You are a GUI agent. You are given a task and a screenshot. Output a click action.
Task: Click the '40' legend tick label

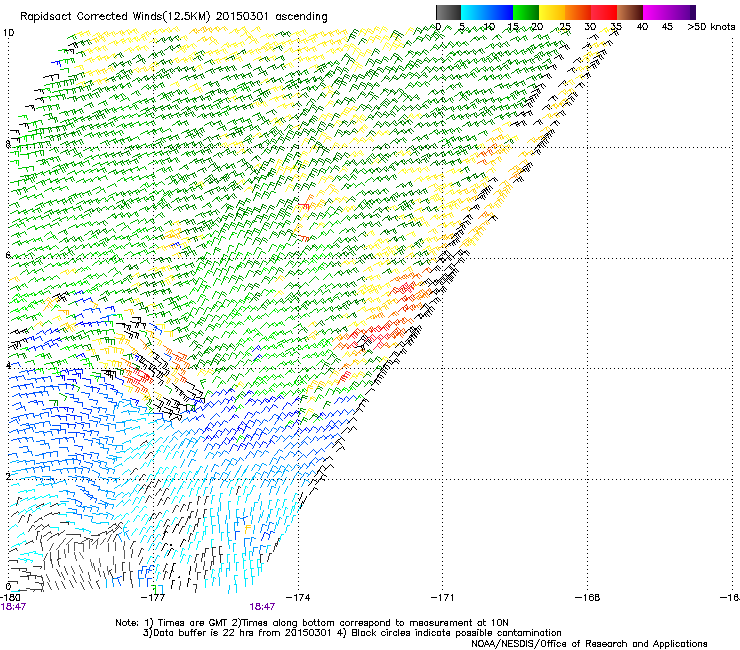pos(642,27)
